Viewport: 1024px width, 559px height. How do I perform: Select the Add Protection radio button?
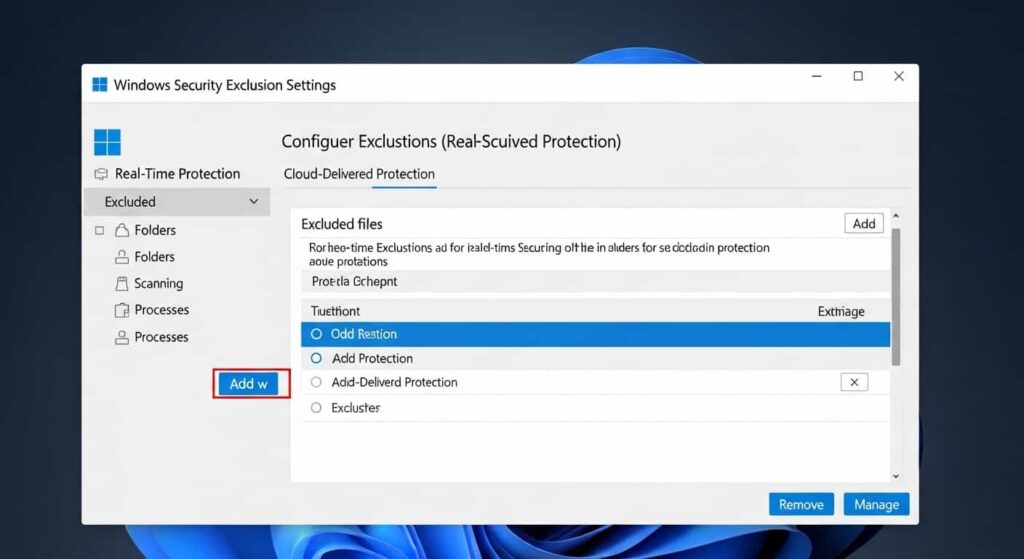[x=316, y=358]
